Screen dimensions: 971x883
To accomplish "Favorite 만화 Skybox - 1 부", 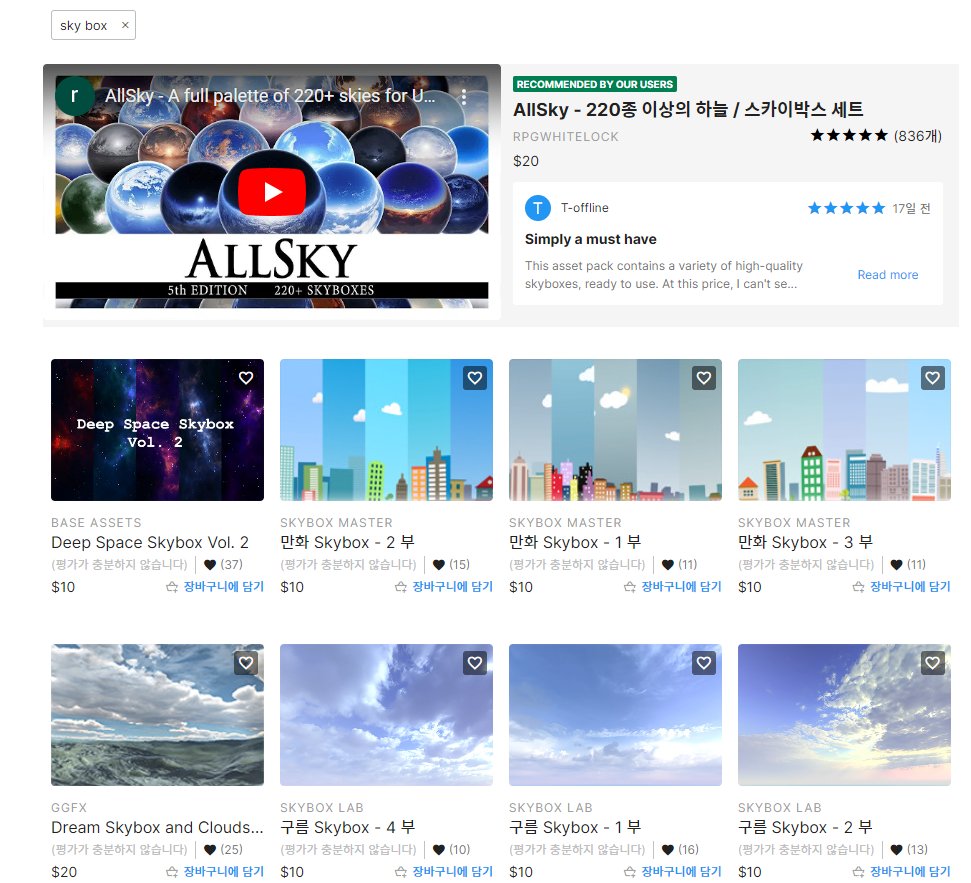I will click(x=703, y=378).
